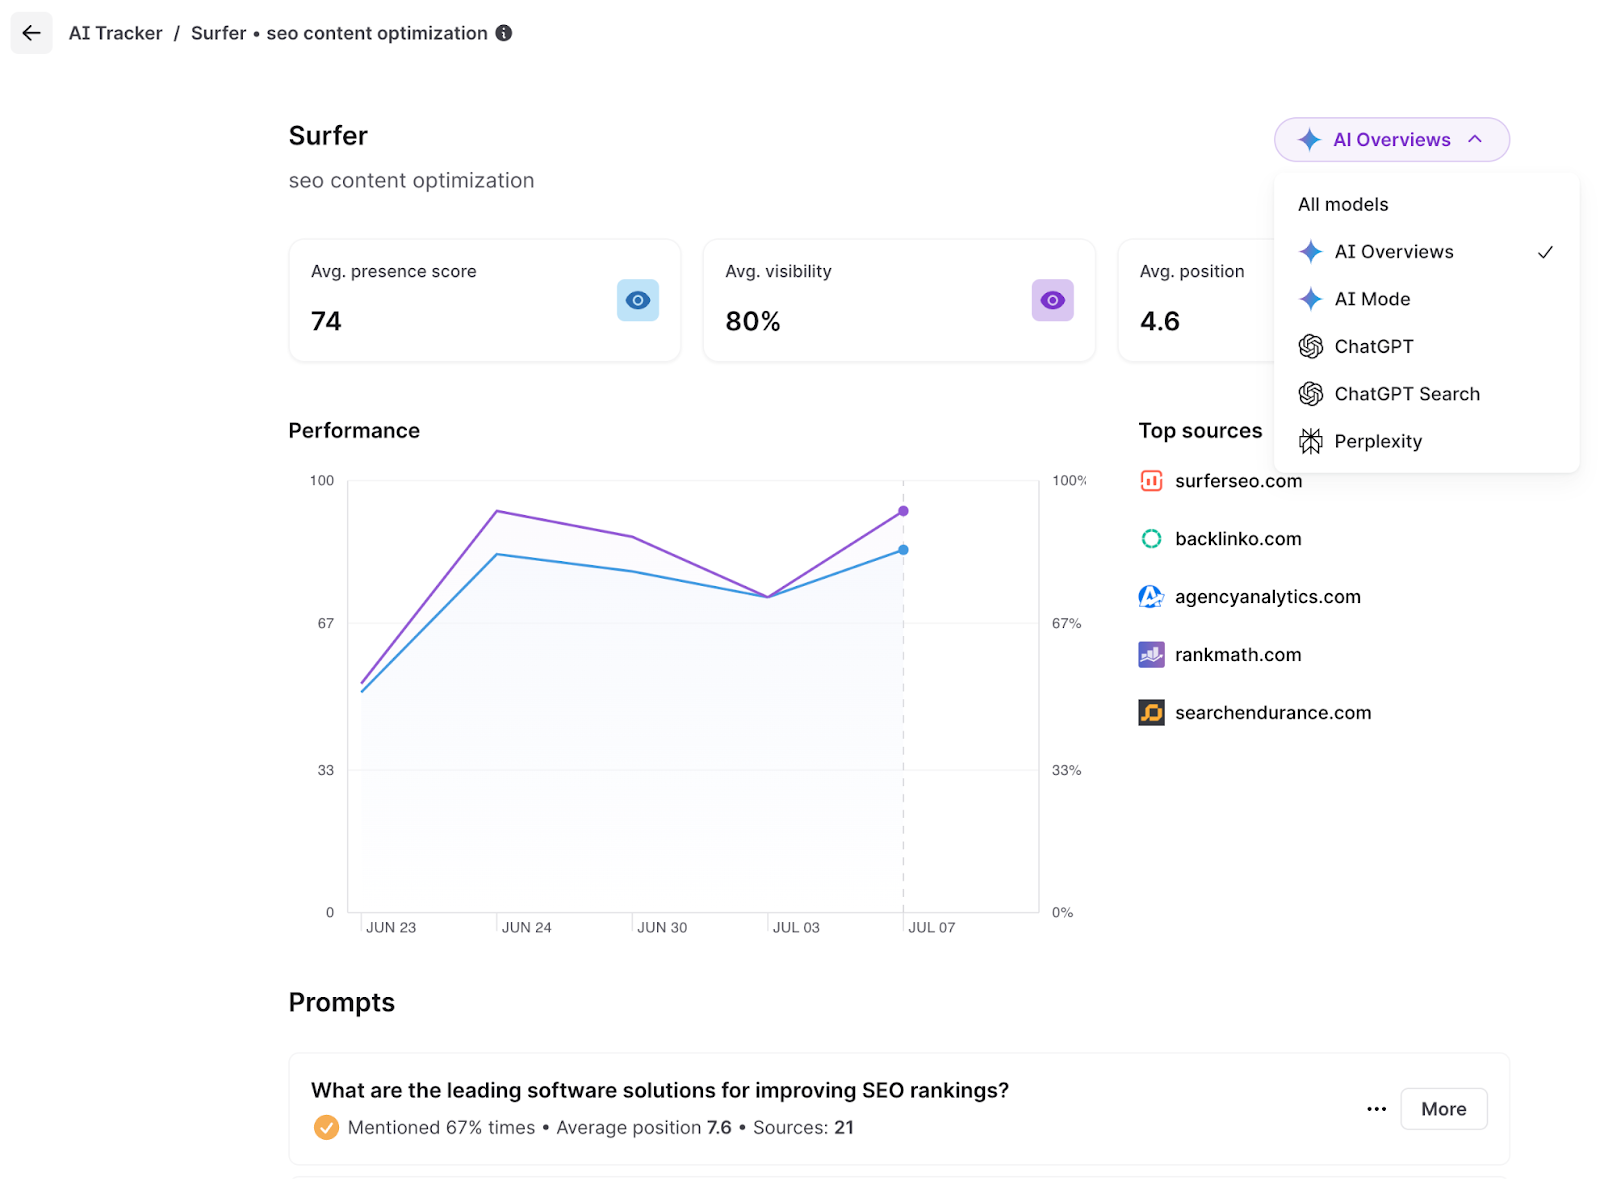This screenshot has height=1179, width=1600.
Task: Click AI Tracker breadcrumb link
Action: point(115,33)
